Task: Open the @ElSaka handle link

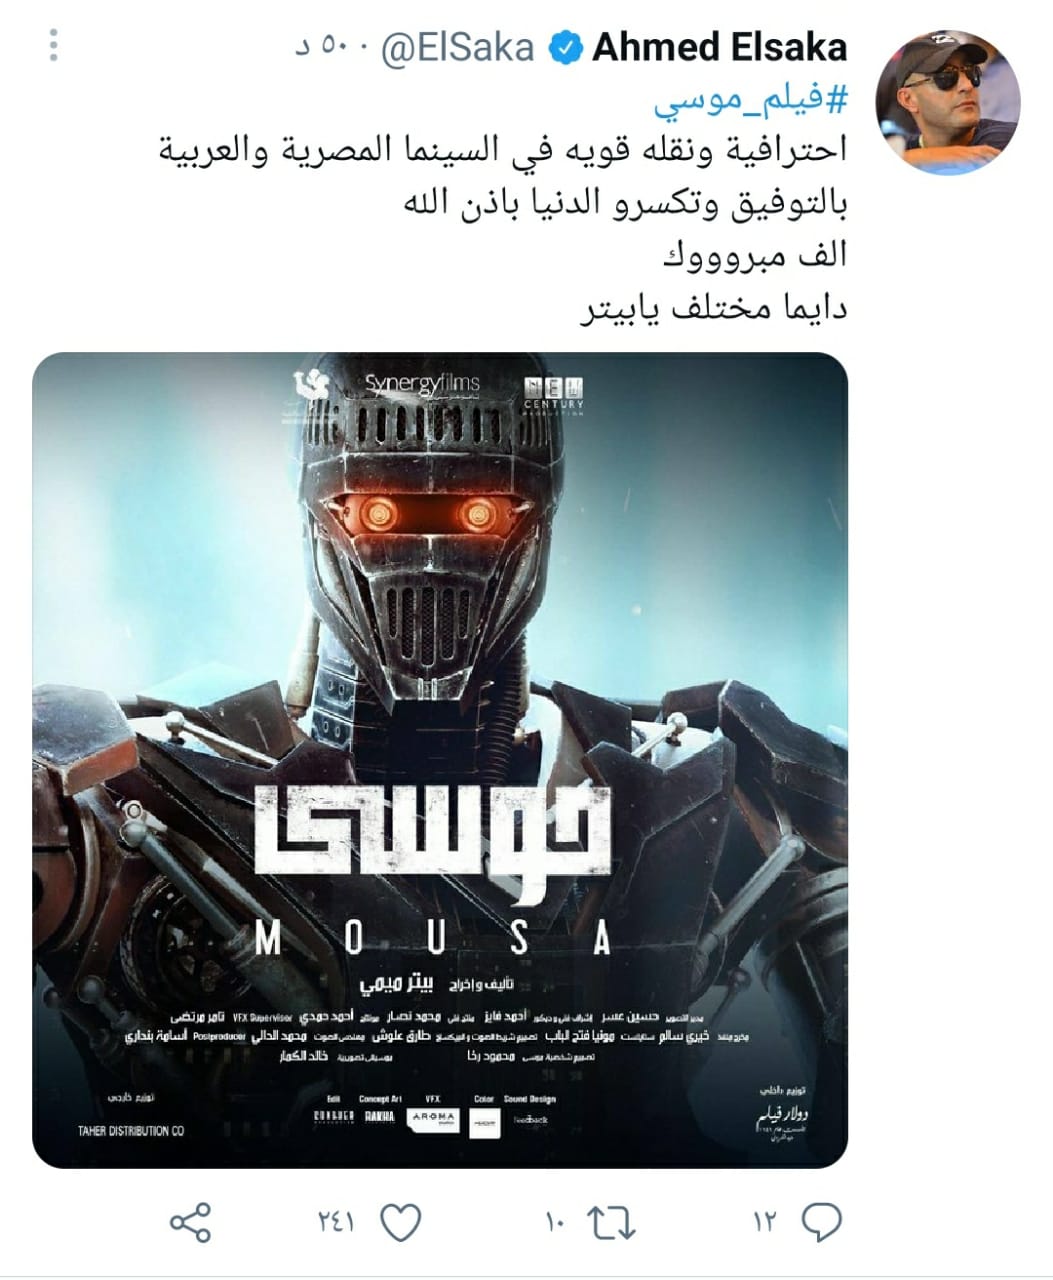Action: tap(458, 48)
